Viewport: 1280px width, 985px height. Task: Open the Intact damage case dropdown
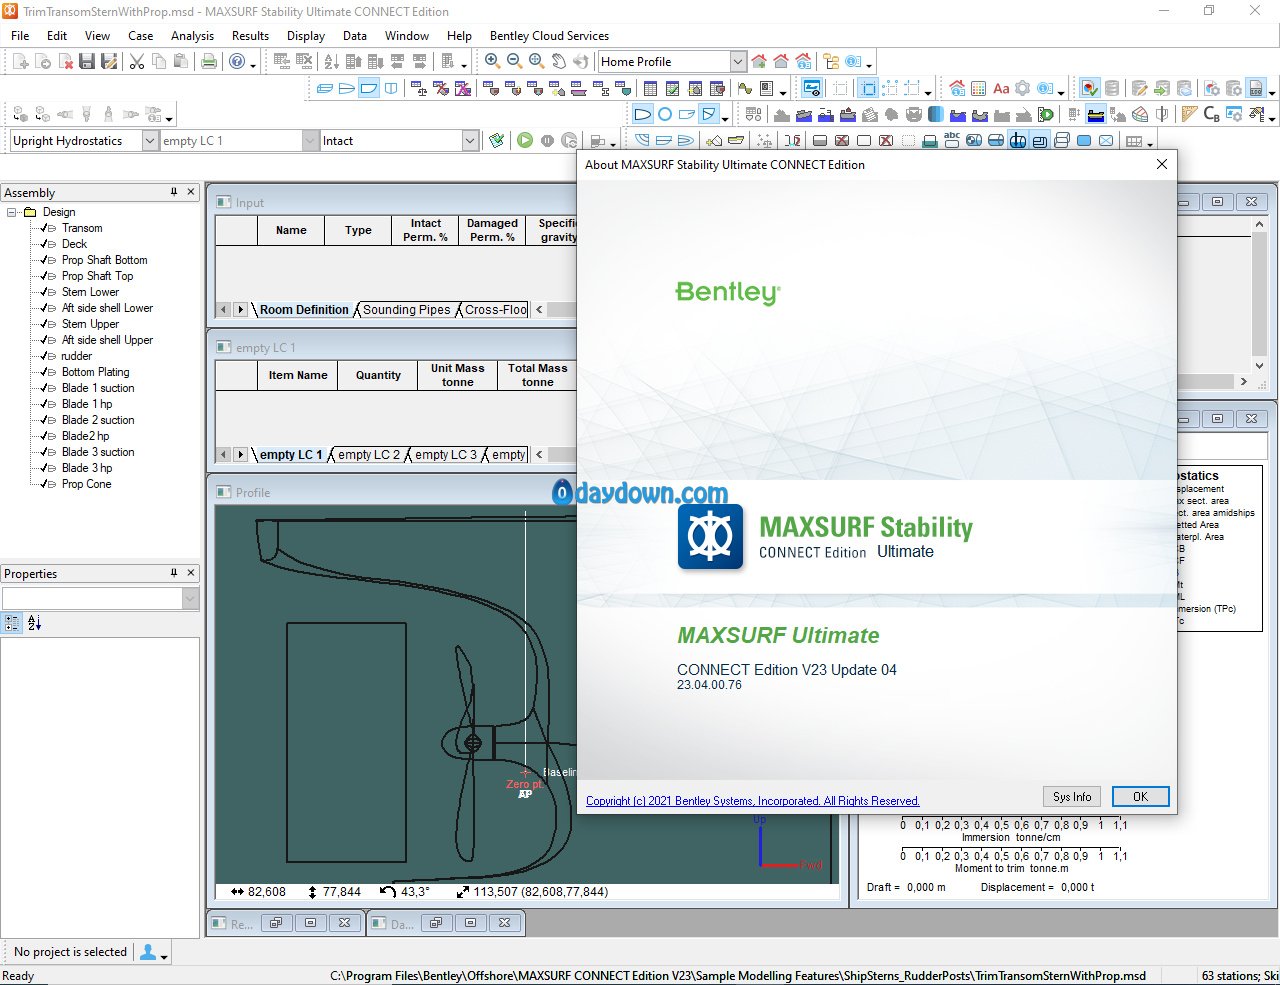470,141
